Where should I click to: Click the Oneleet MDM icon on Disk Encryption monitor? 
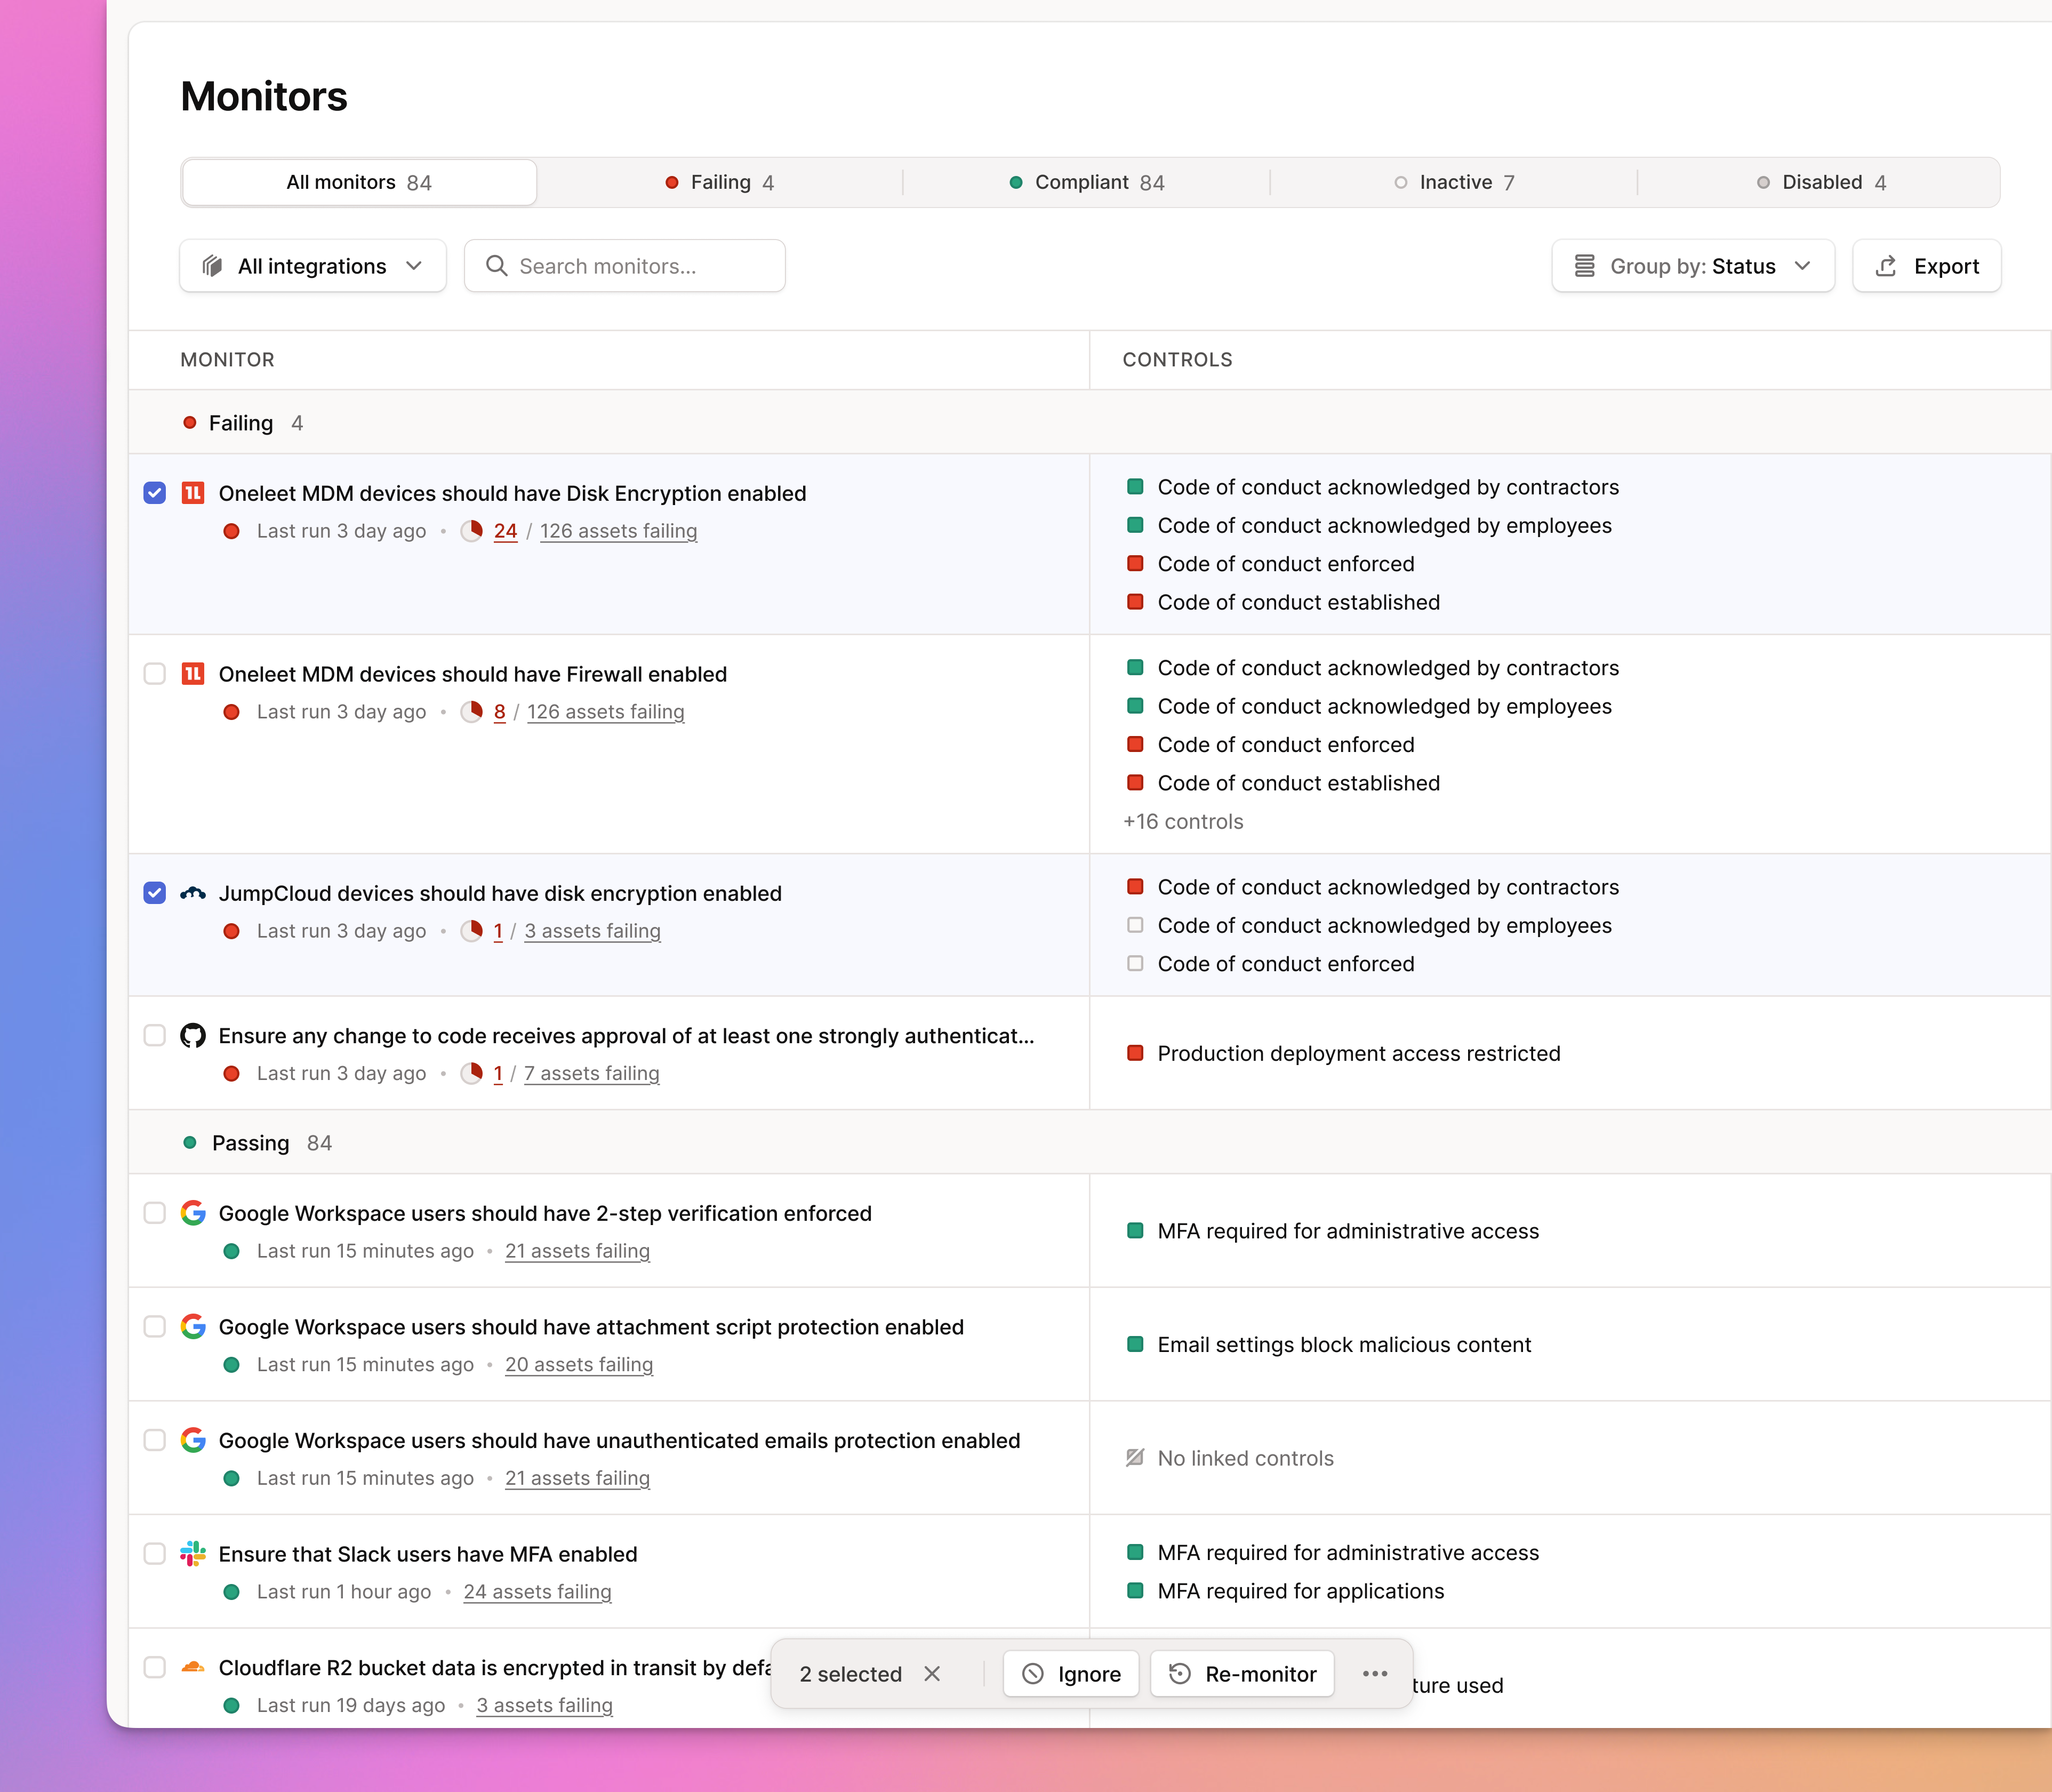pos(194,493)
